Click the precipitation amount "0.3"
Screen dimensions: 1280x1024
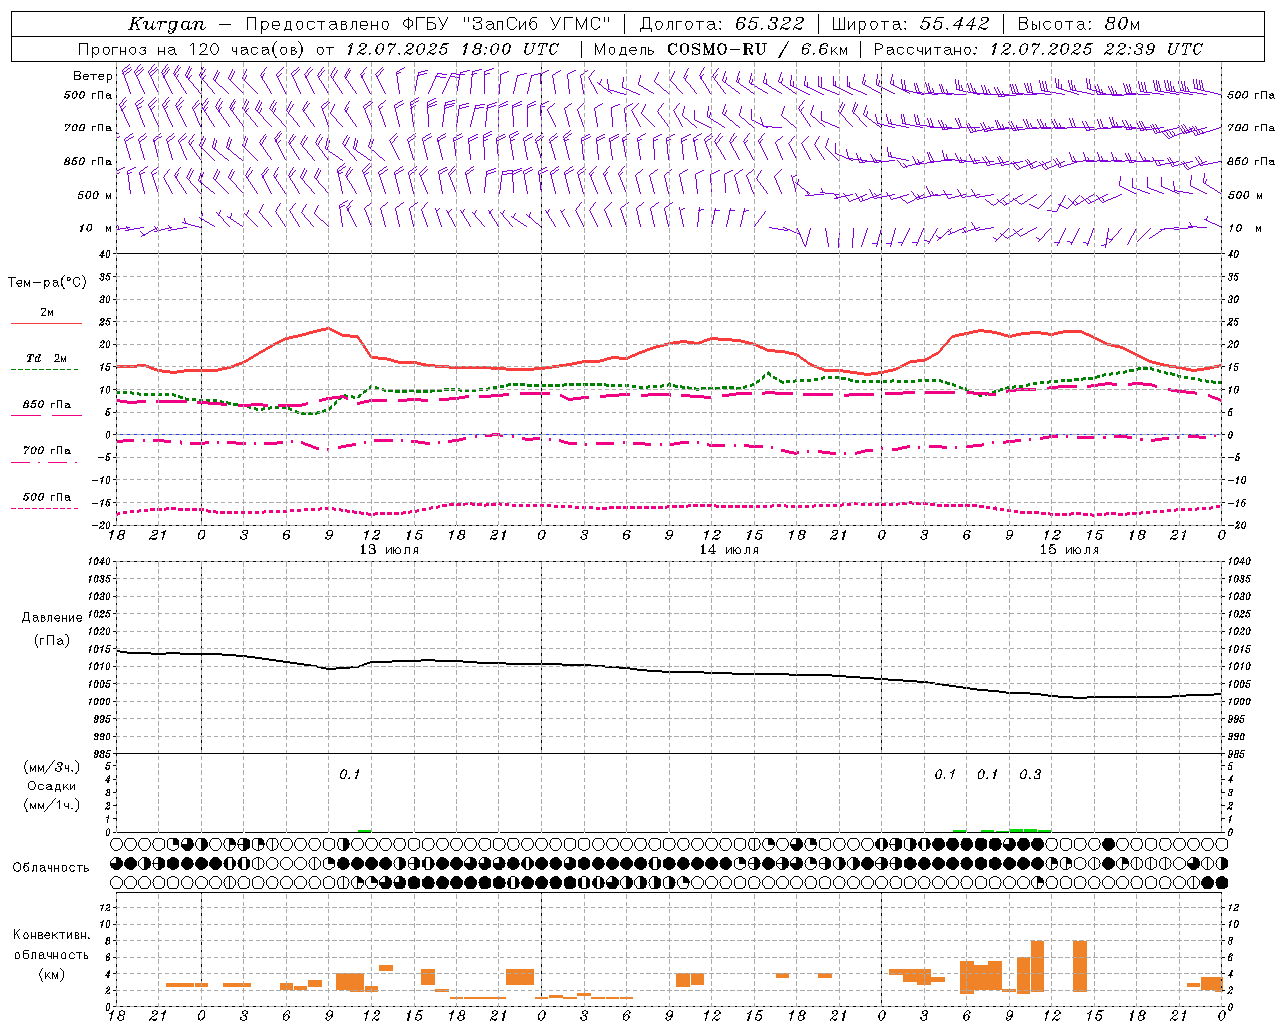tap(1030, 774)
